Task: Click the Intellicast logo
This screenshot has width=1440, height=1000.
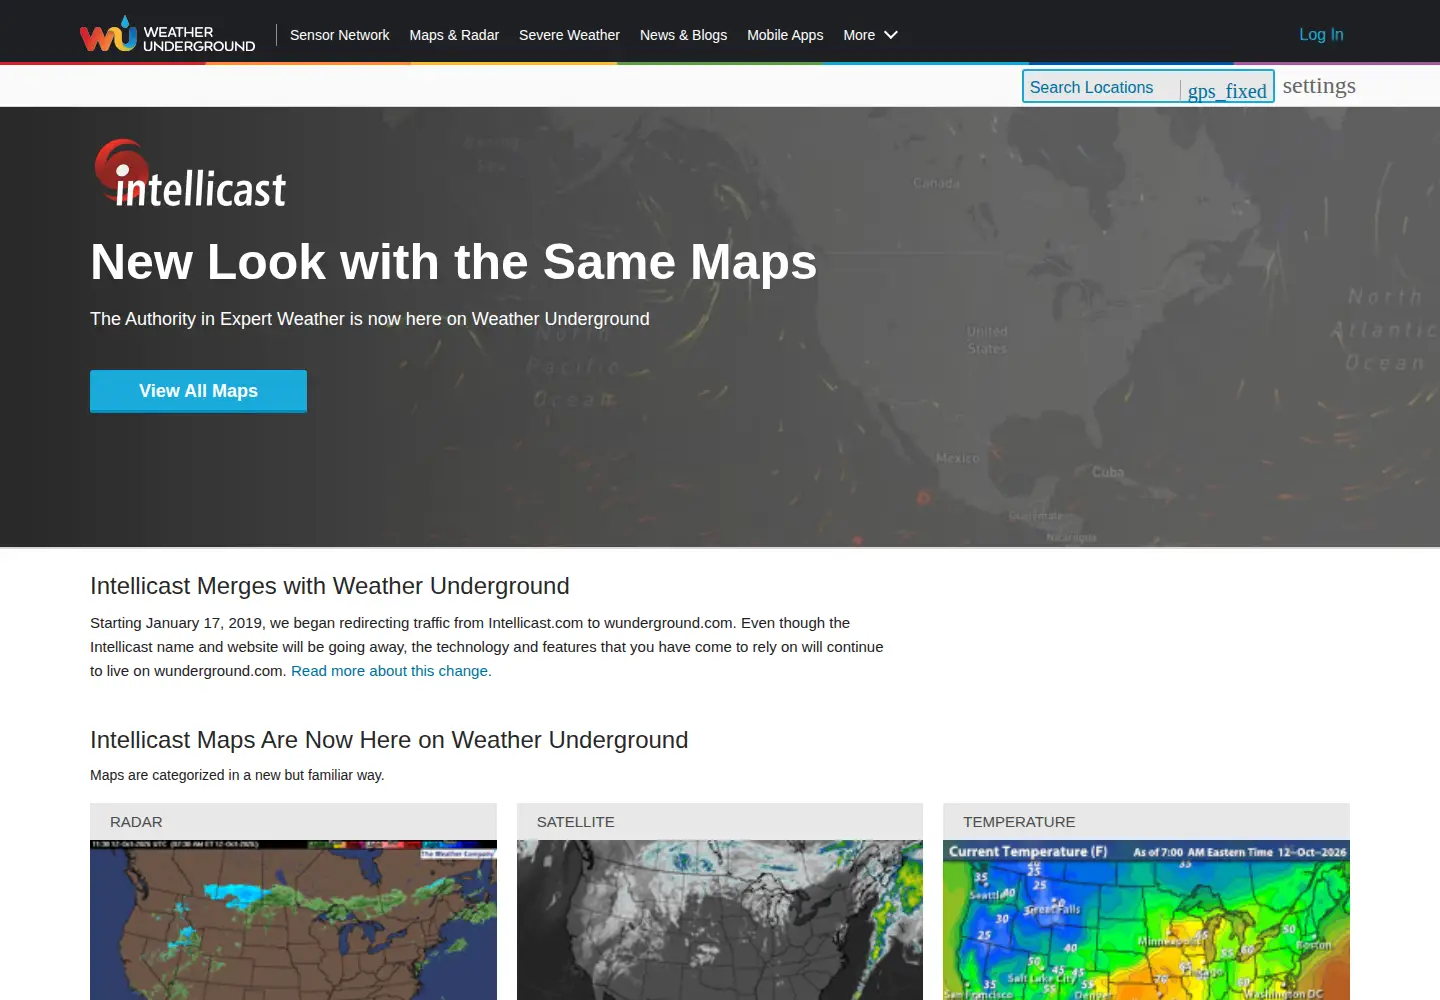Action: tap(190, 174)
